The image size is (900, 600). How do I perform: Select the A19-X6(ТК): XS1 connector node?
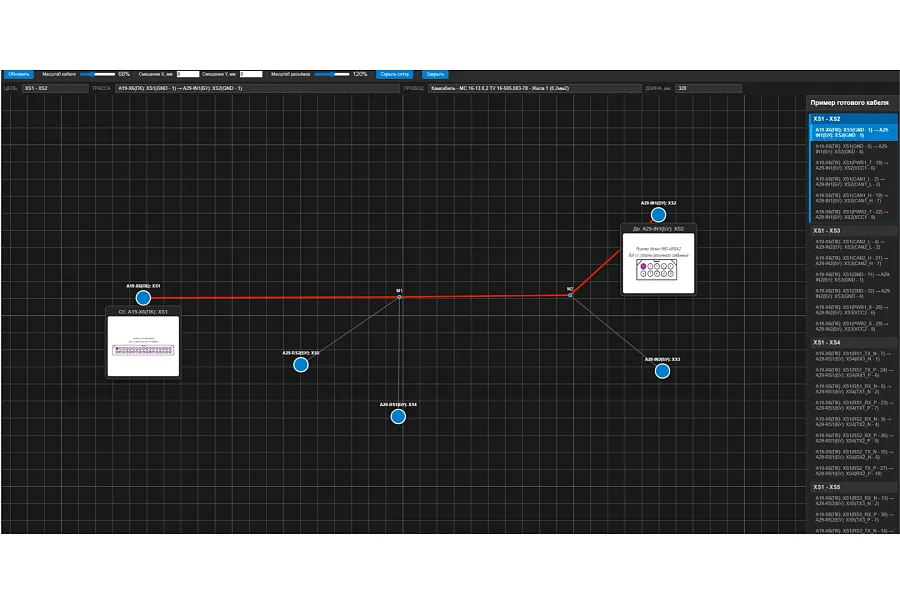tap(143, 298)
